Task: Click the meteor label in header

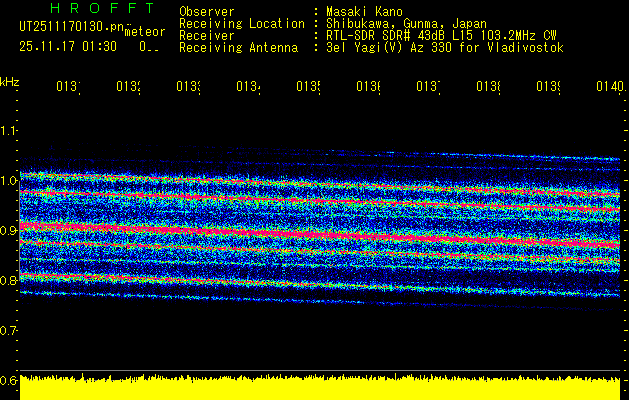Action: pos(143,33)
